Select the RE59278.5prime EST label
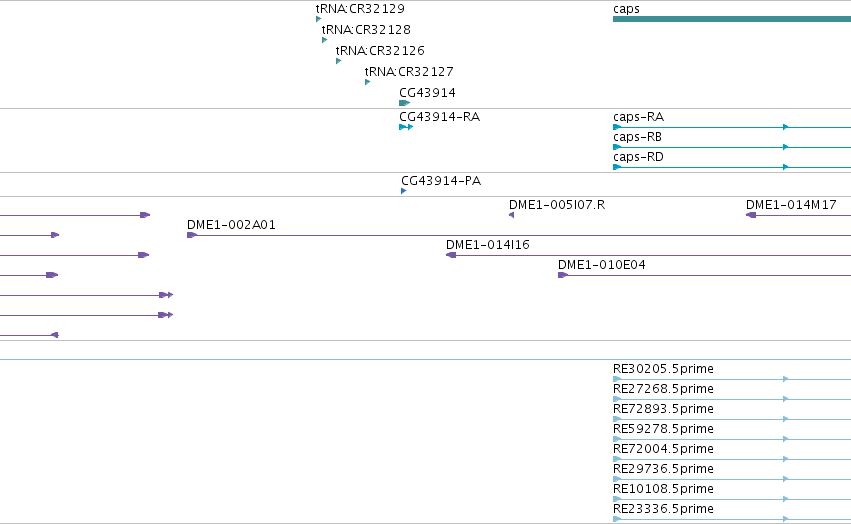Viewport: 851px width, 524px height. coord(663,429)
